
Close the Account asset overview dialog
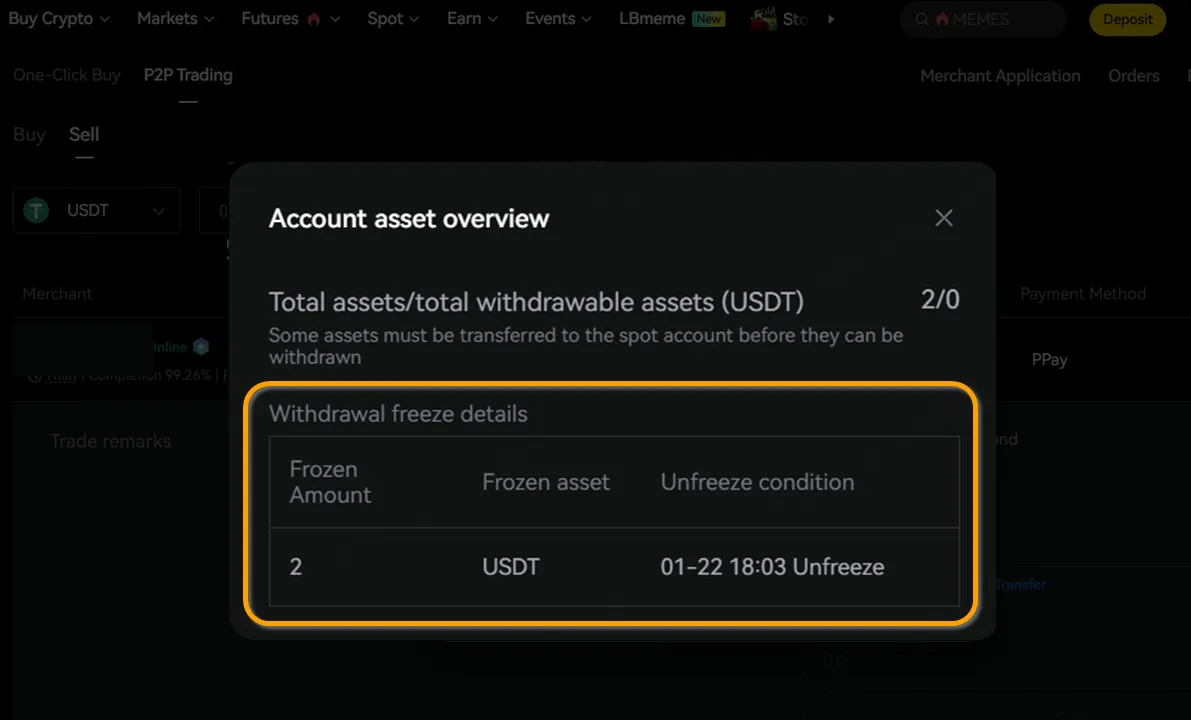coord(943,218)
